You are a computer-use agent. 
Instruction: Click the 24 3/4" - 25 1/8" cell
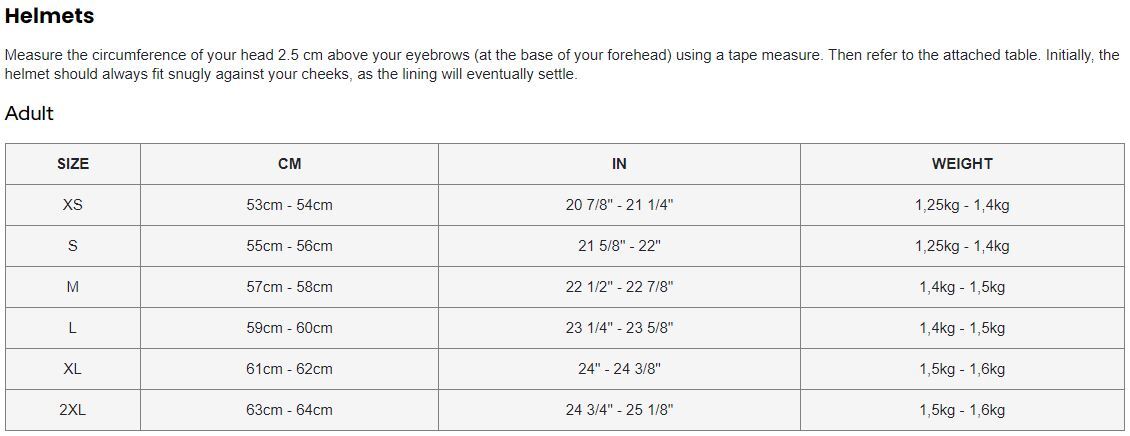619,410
